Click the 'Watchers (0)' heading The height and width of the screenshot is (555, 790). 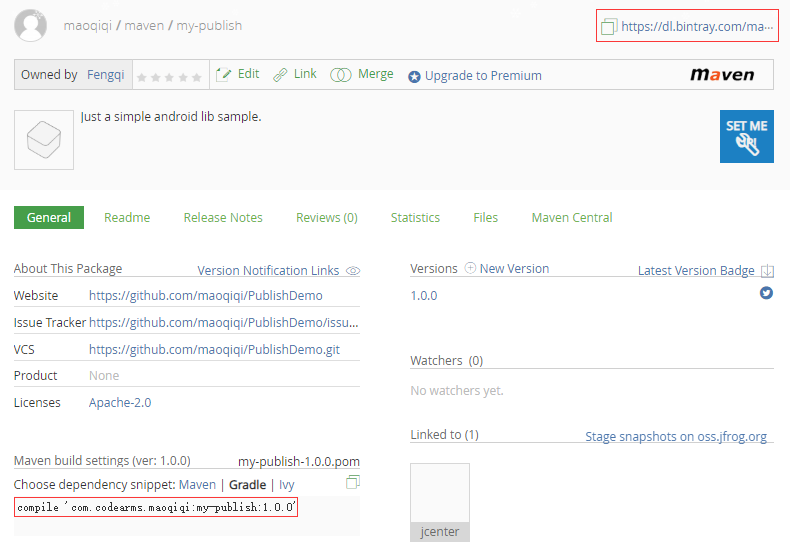point(446,361)
